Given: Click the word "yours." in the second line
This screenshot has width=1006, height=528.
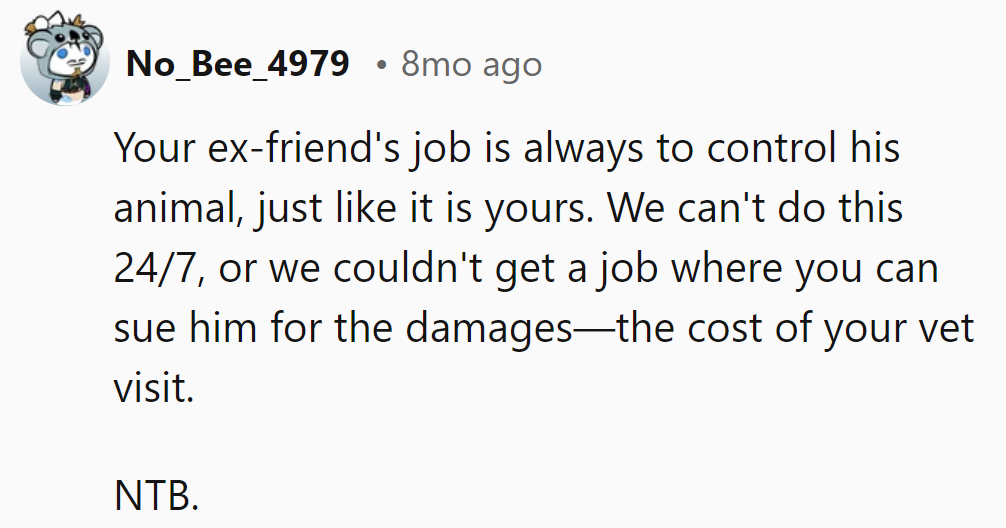Looking at the screenshot, I should (x=544, y=210).
